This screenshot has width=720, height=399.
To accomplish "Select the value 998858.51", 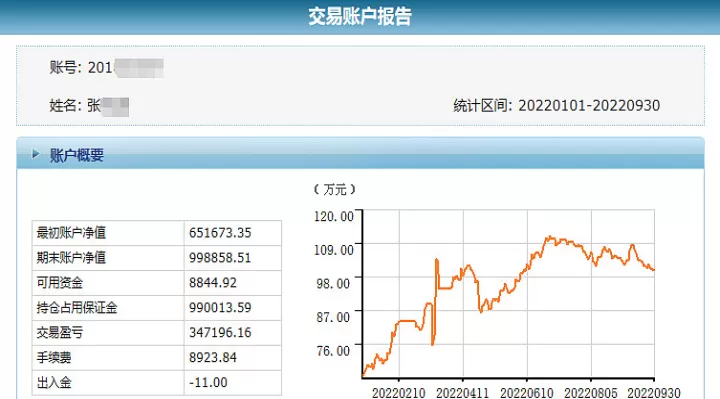I will 220,258.
